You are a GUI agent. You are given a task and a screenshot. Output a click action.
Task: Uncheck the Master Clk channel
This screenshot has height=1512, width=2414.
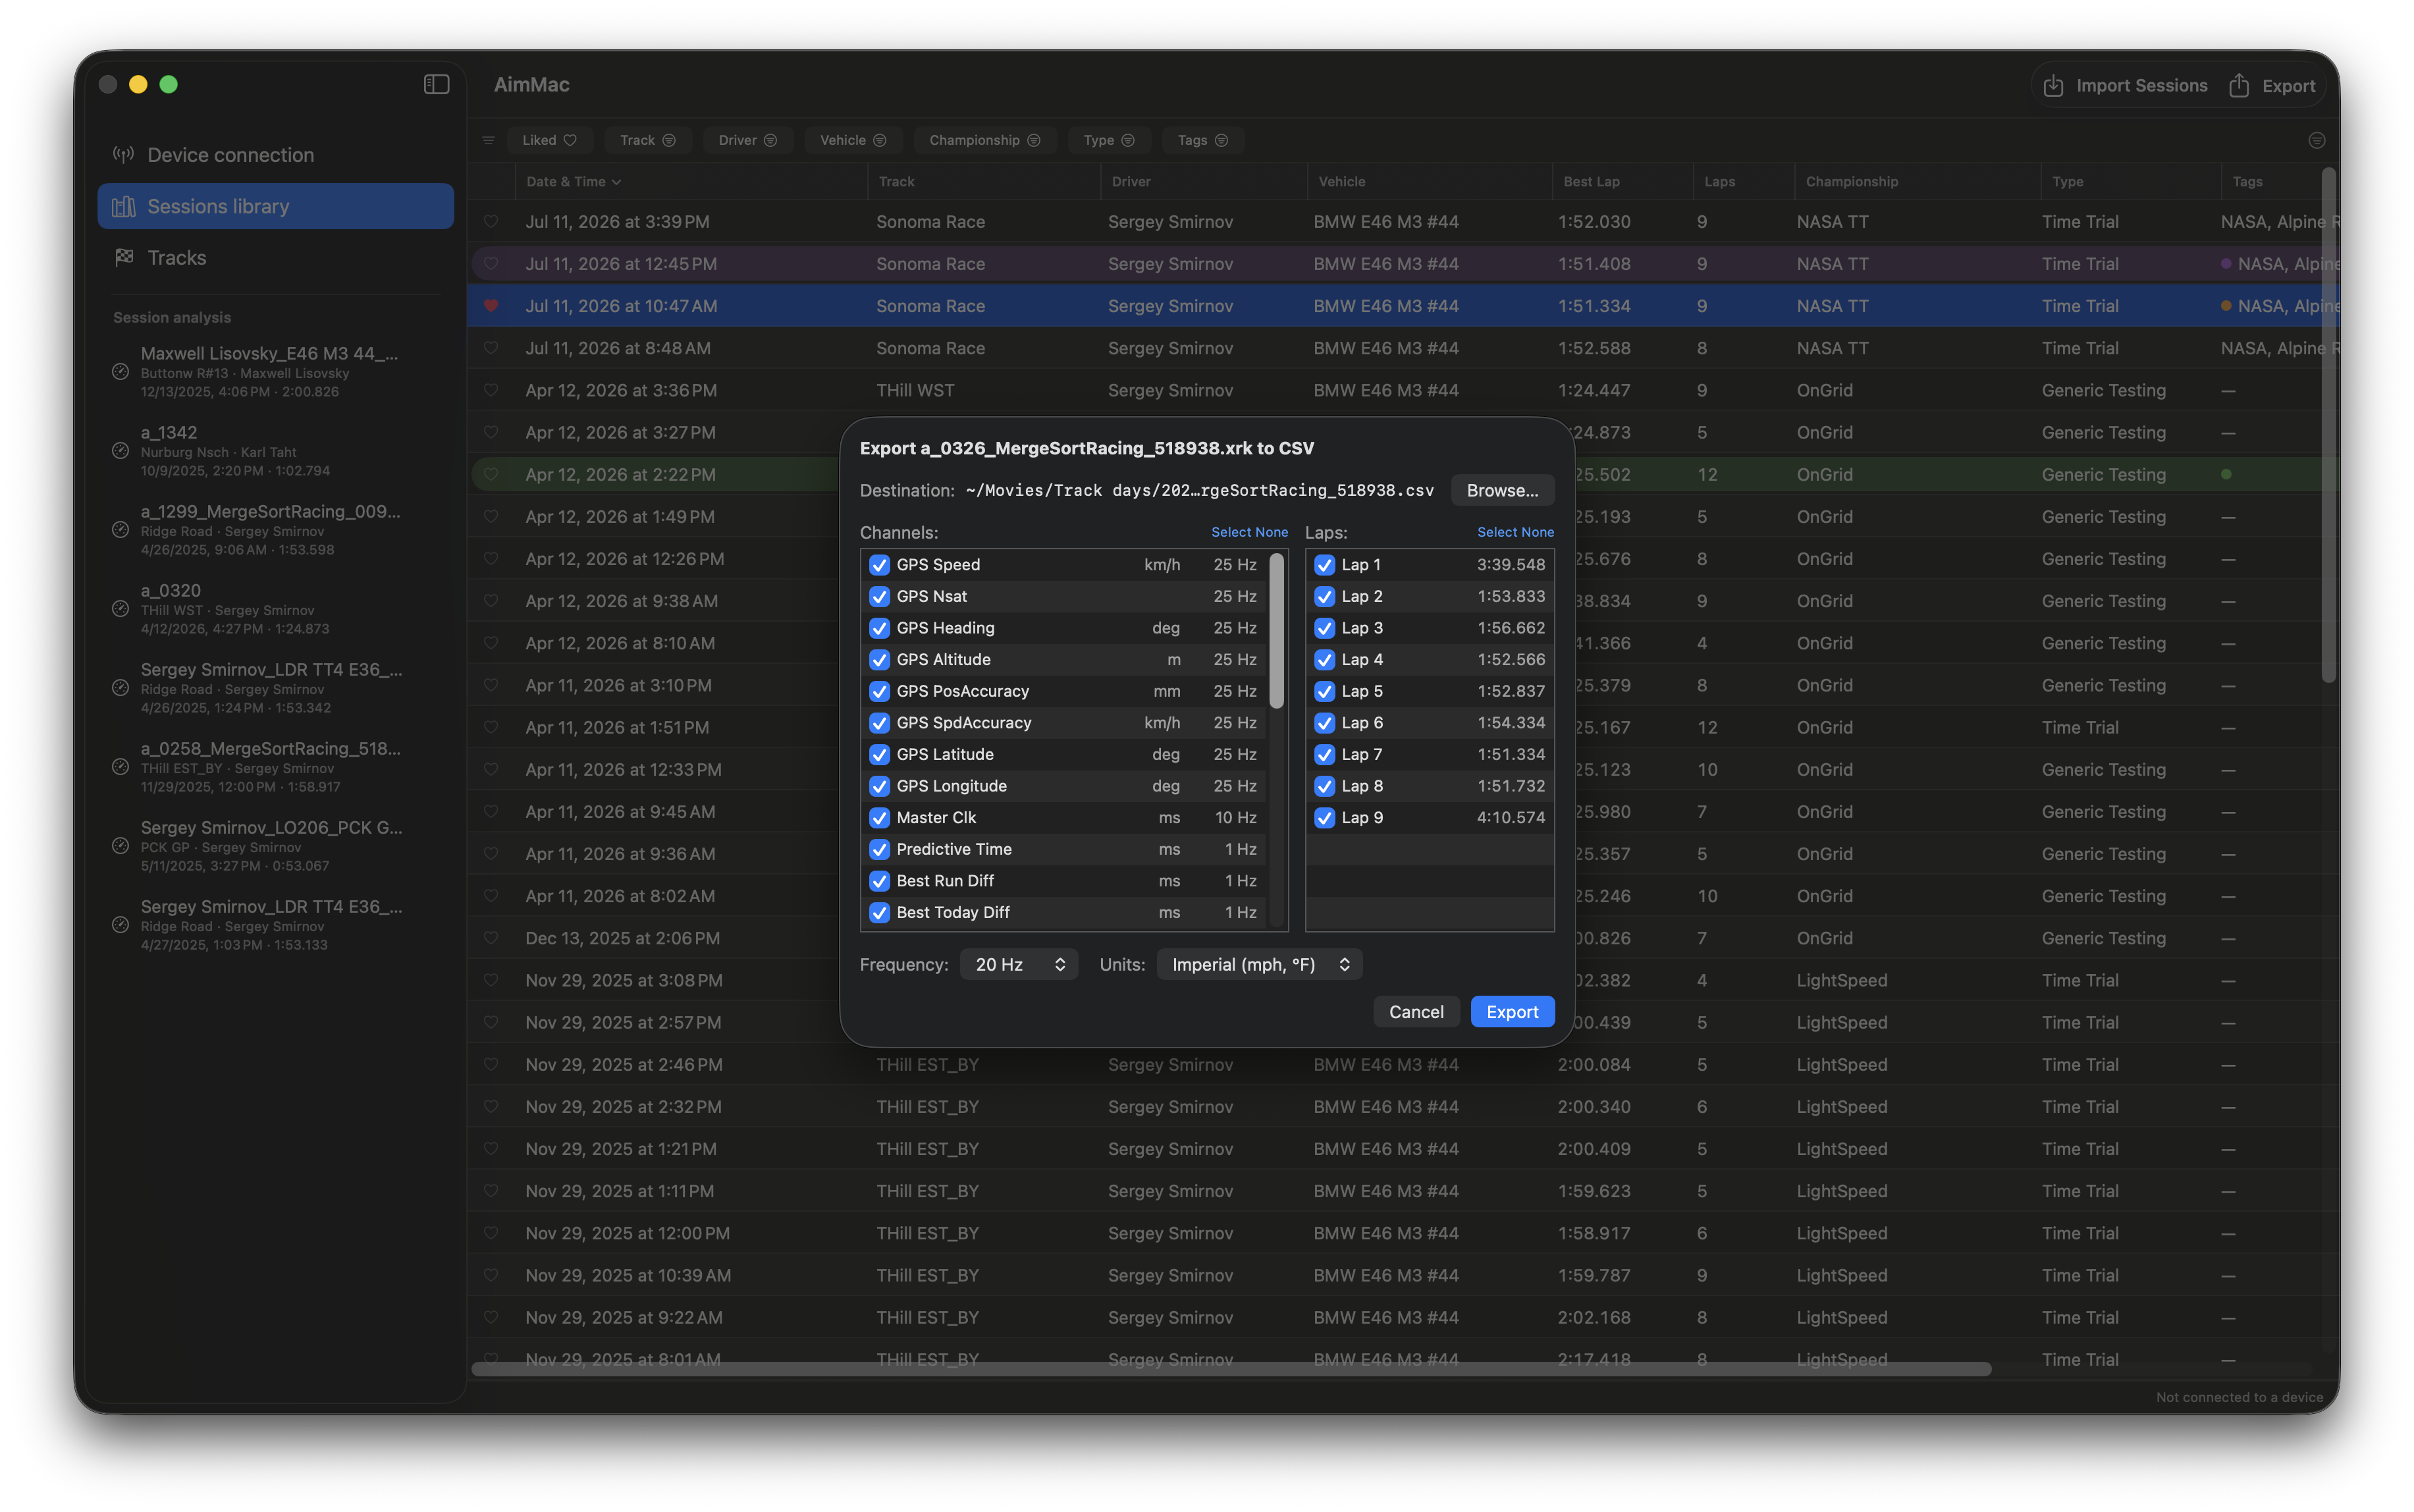[x=879, y=818]
